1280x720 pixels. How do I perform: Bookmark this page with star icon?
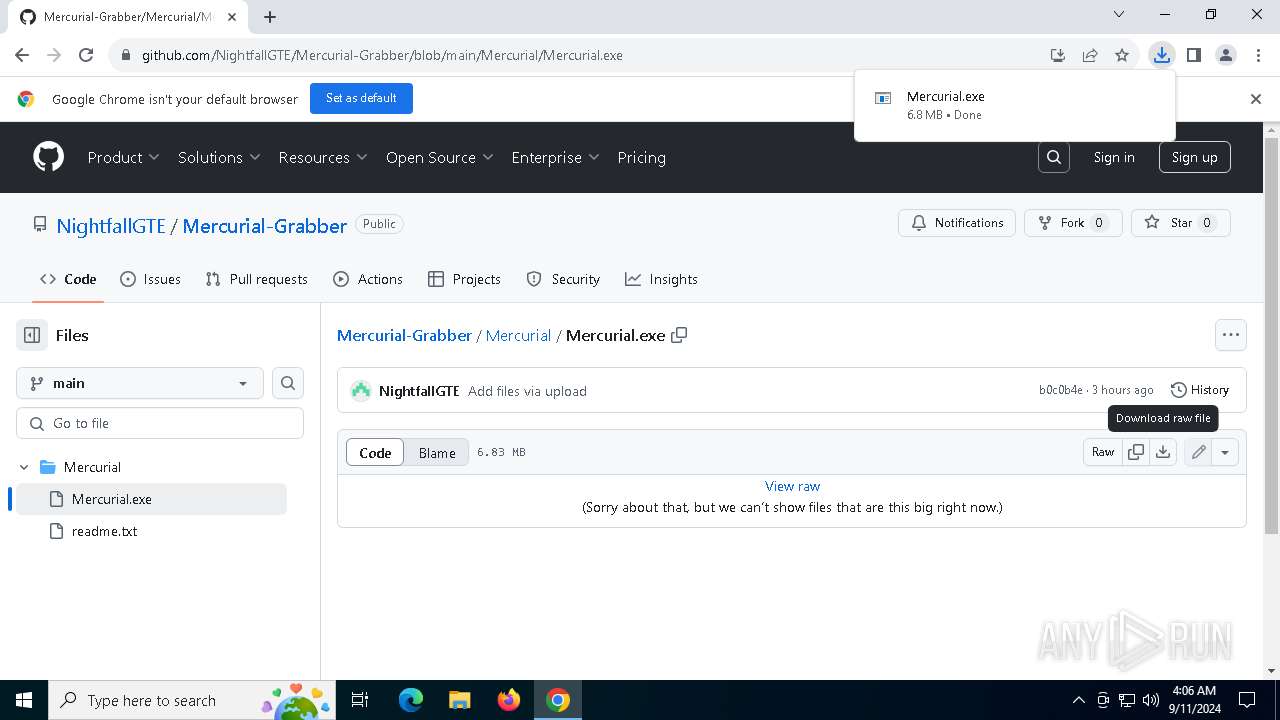coord(1122,55)
